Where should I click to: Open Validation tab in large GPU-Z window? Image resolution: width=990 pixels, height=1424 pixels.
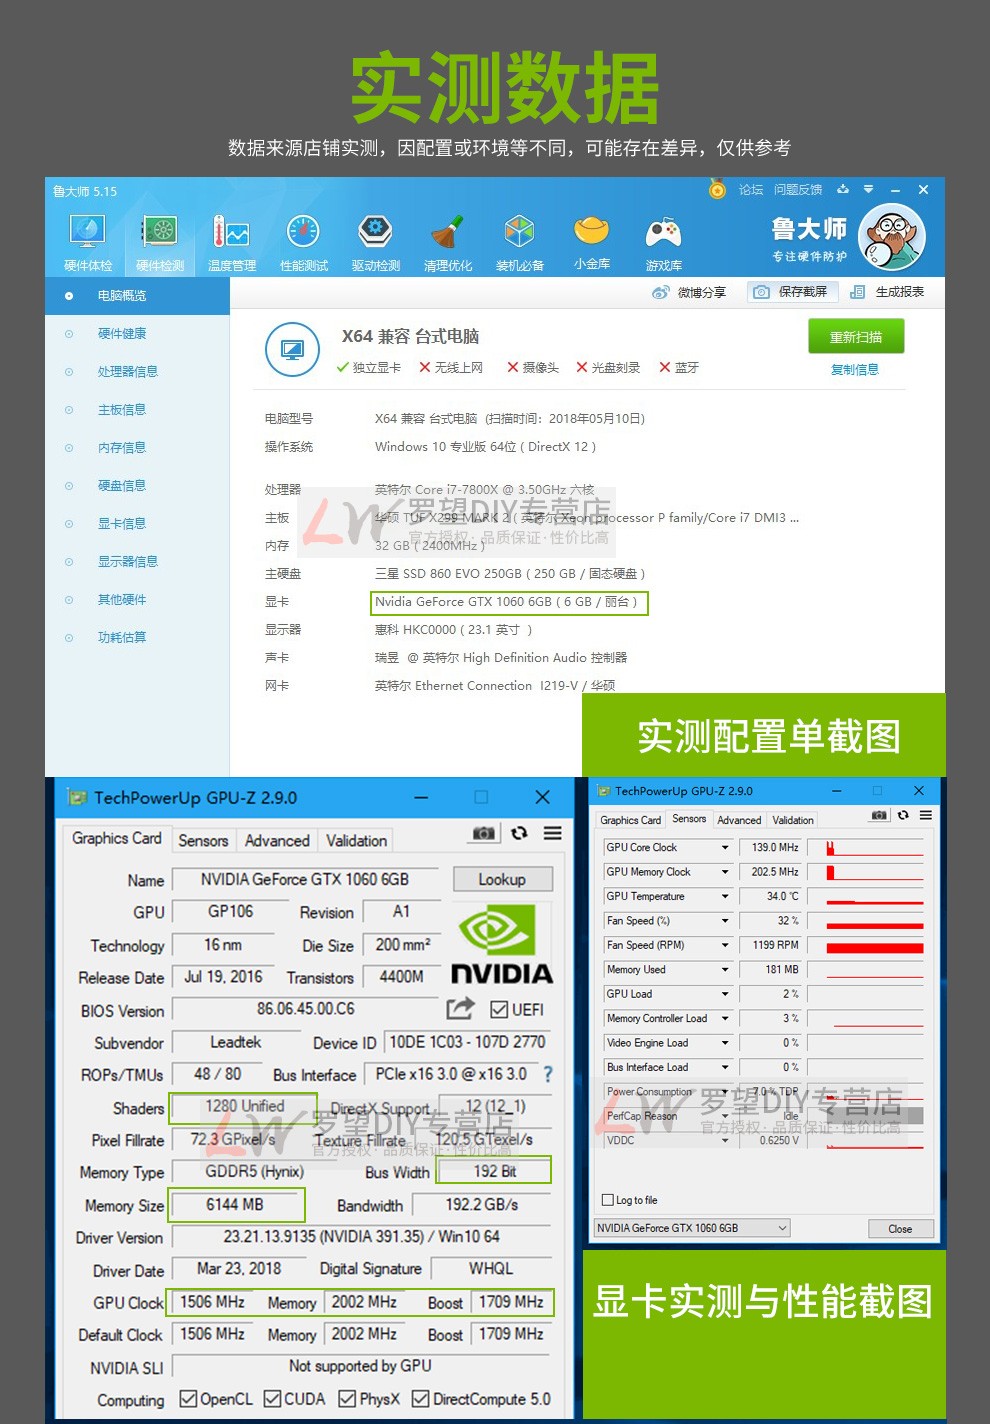click(x=356, y=840)
